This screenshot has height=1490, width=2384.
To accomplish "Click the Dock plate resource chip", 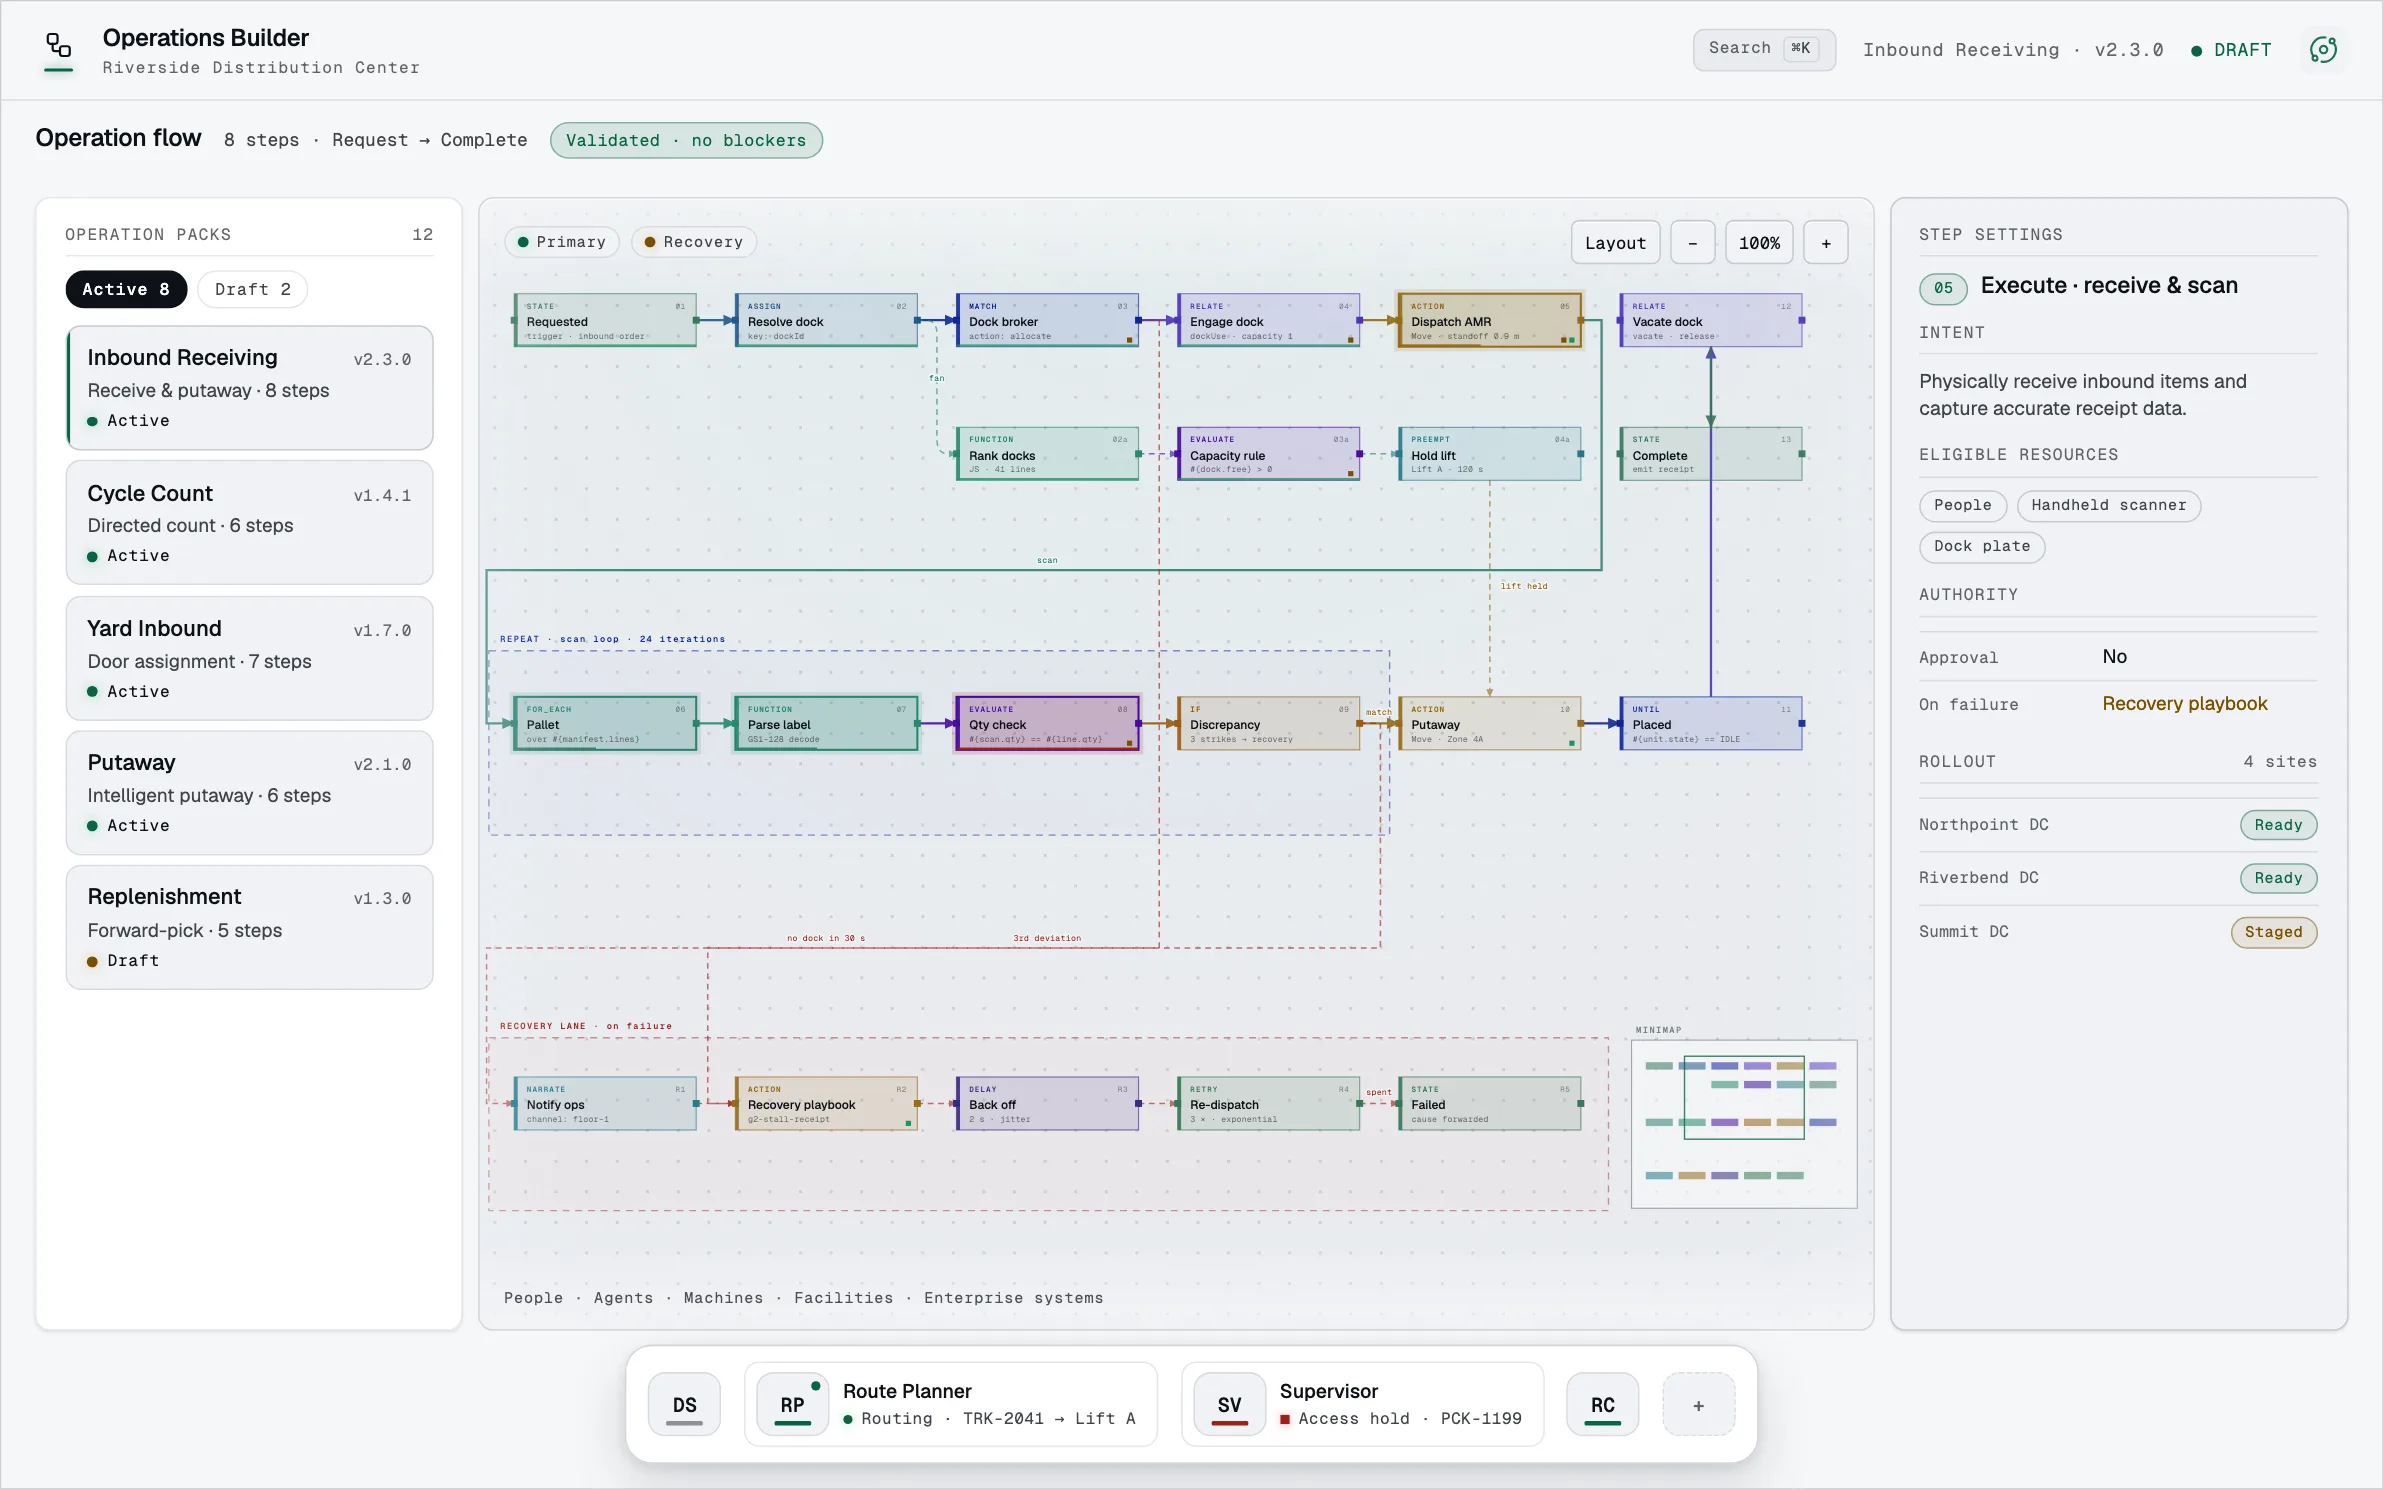I will [x=1982, y=546].
